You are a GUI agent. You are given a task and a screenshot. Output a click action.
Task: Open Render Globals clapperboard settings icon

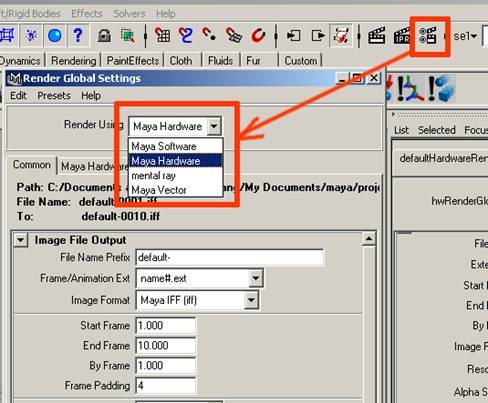coord(428,36)
